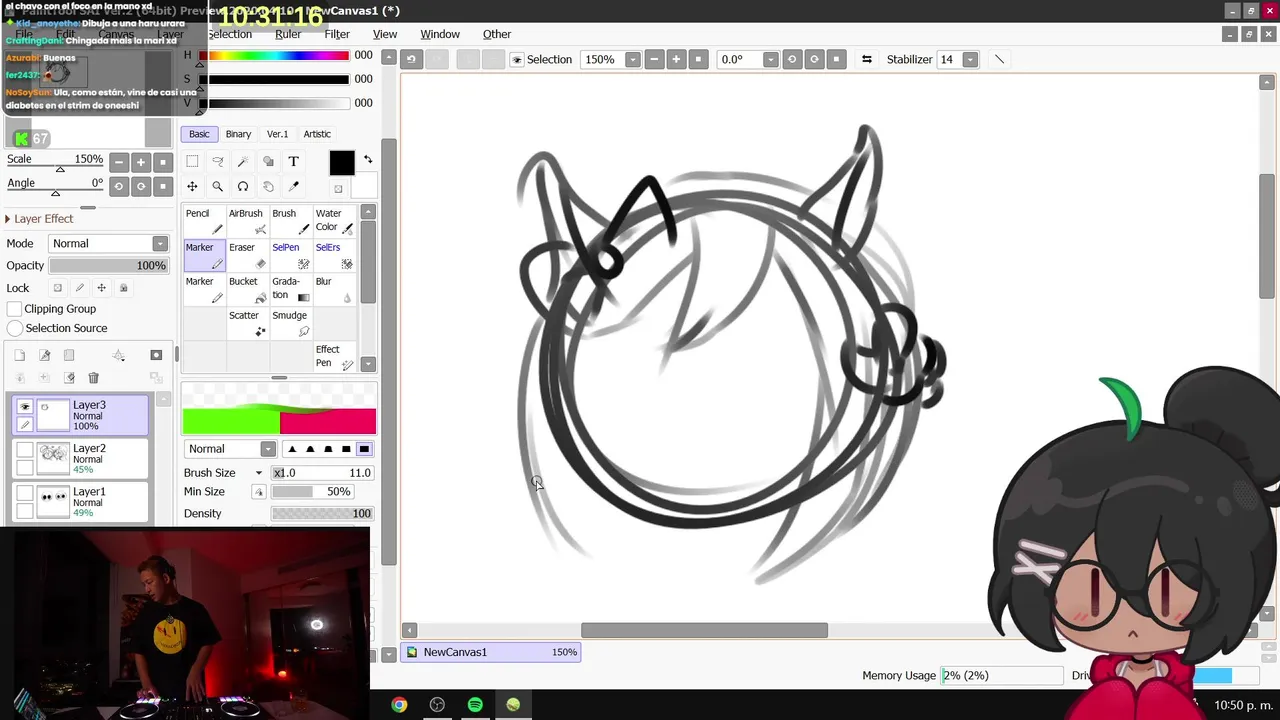Choose the Water Color brush
1280x720 pixels.
pyautogui.click(x=333, y=221)
